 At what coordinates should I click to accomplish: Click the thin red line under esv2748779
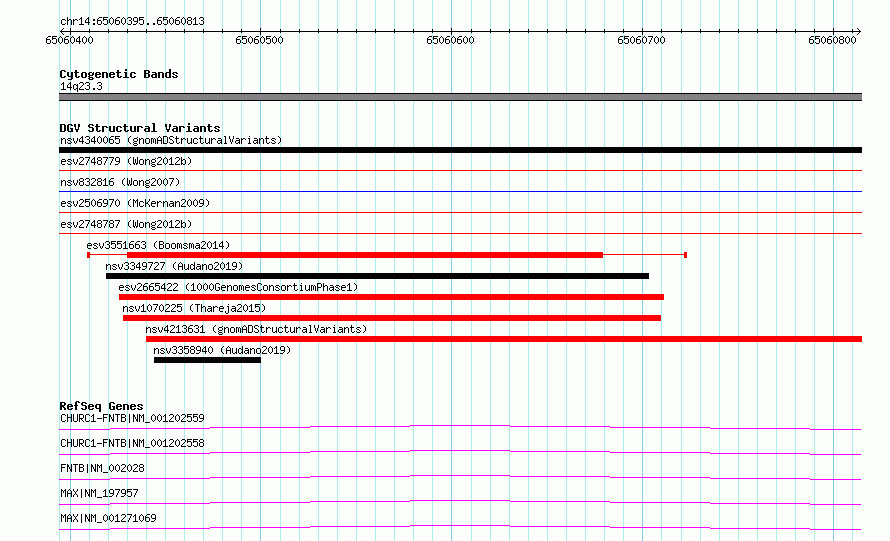coord(460,170)
